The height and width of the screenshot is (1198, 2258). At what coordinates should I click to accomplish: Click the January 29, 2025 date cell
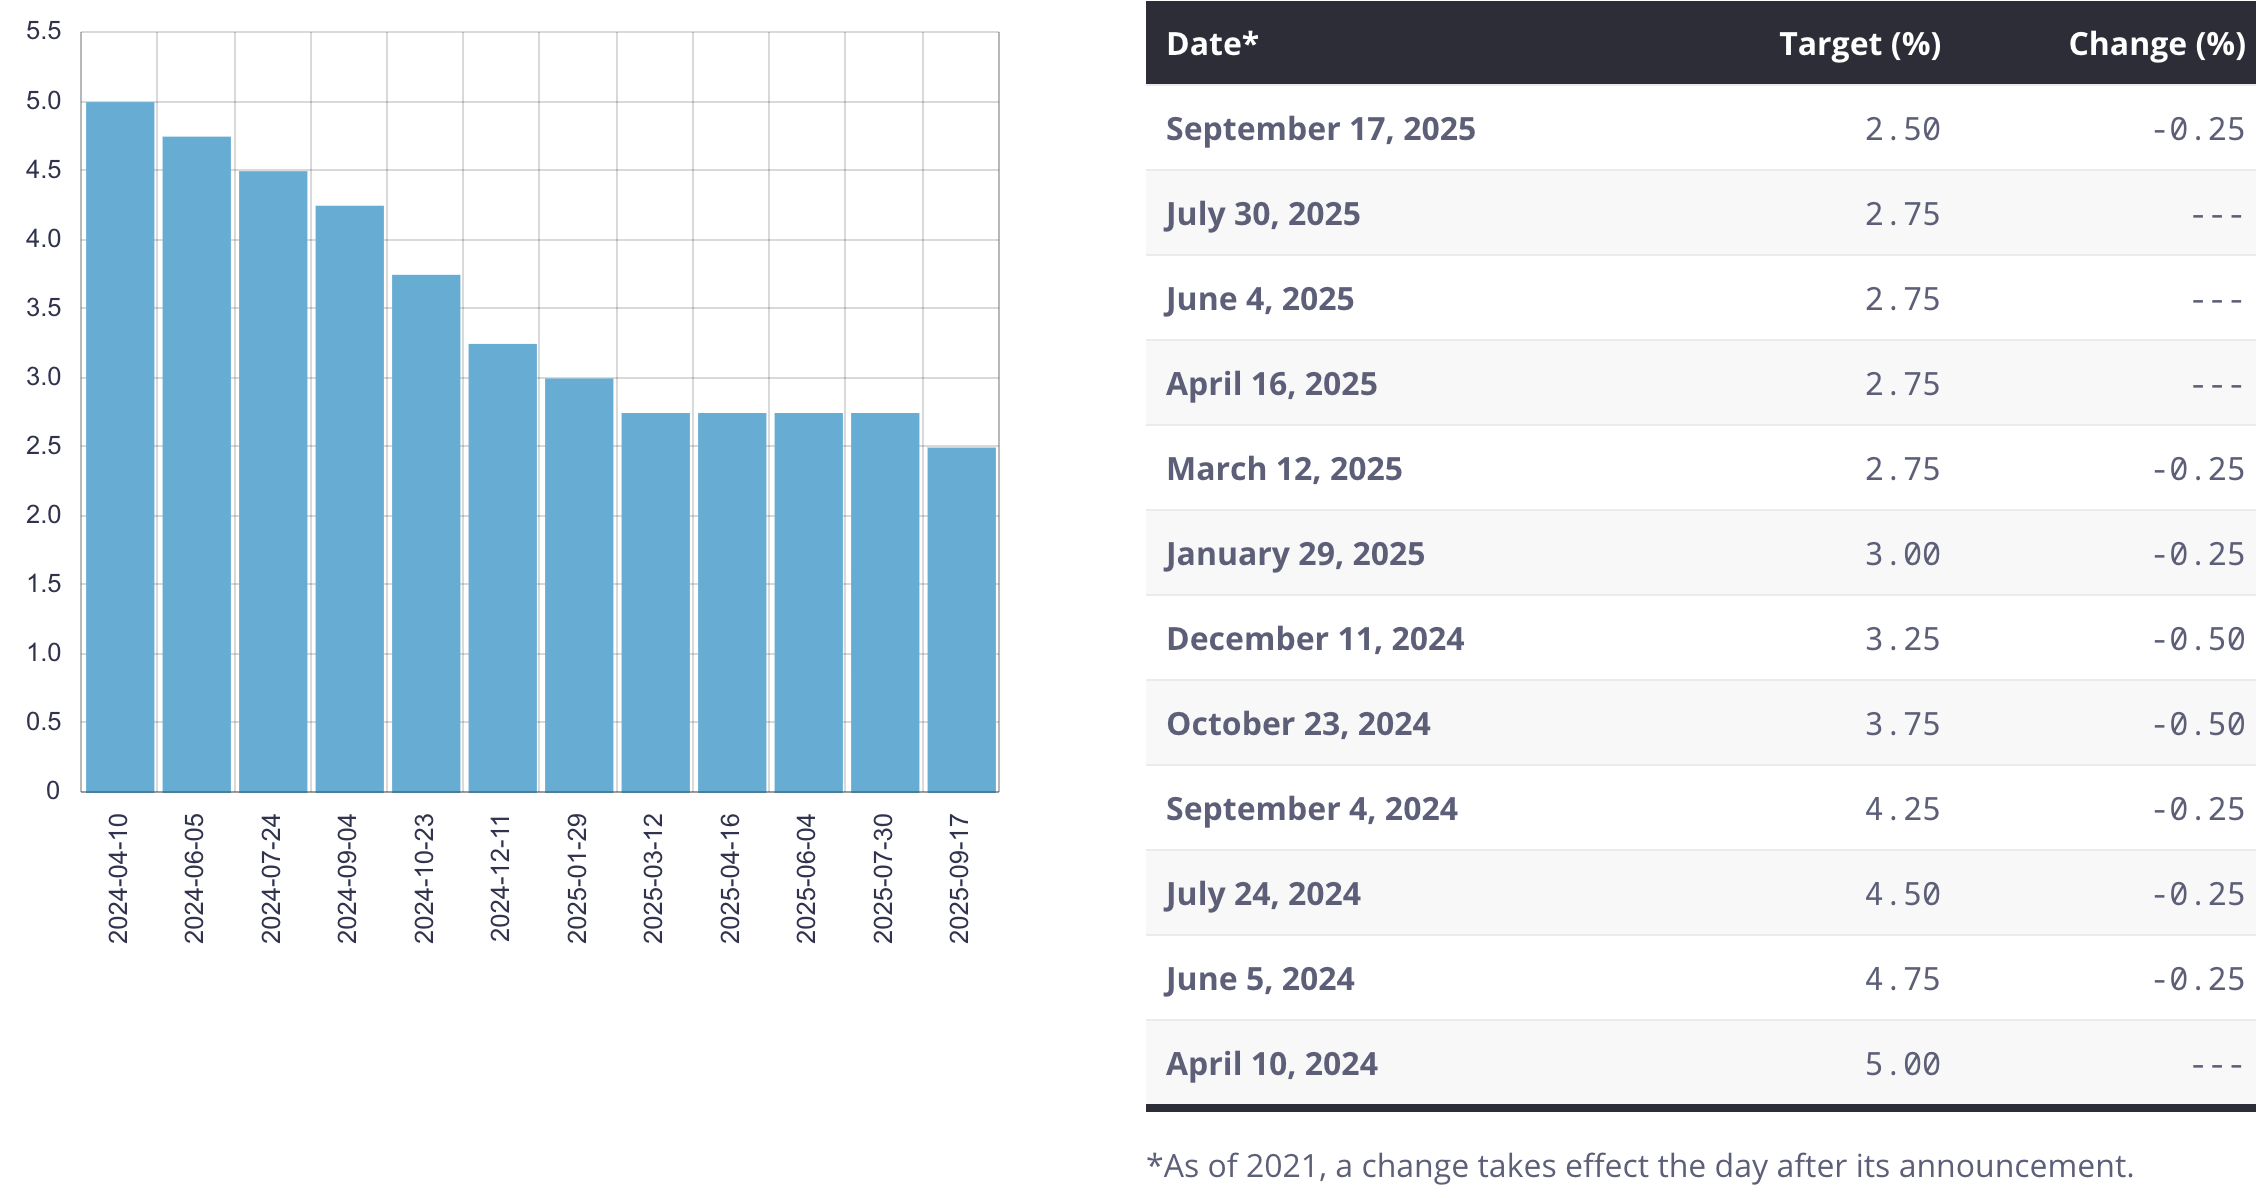[1295, 554]
